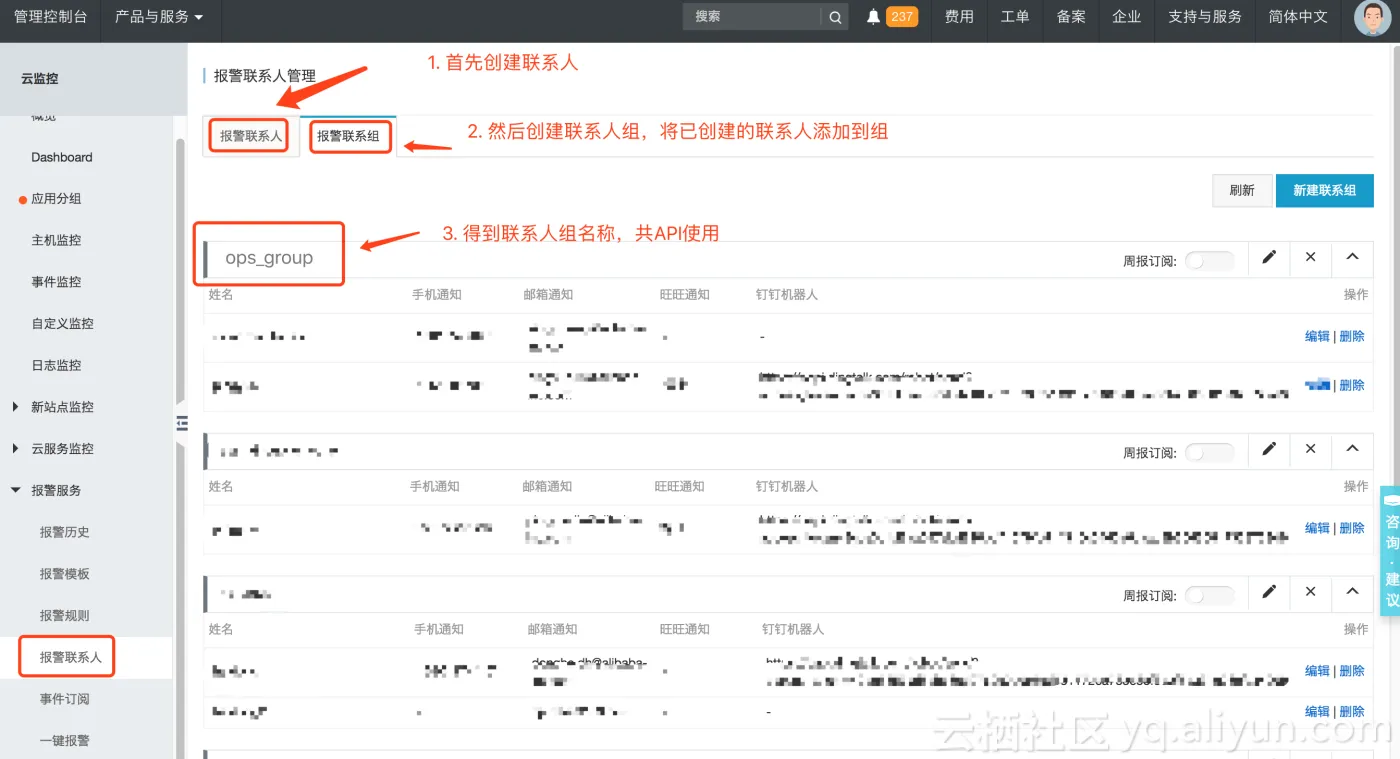Click 编辑 for first contact in third group

point(1317,671)
